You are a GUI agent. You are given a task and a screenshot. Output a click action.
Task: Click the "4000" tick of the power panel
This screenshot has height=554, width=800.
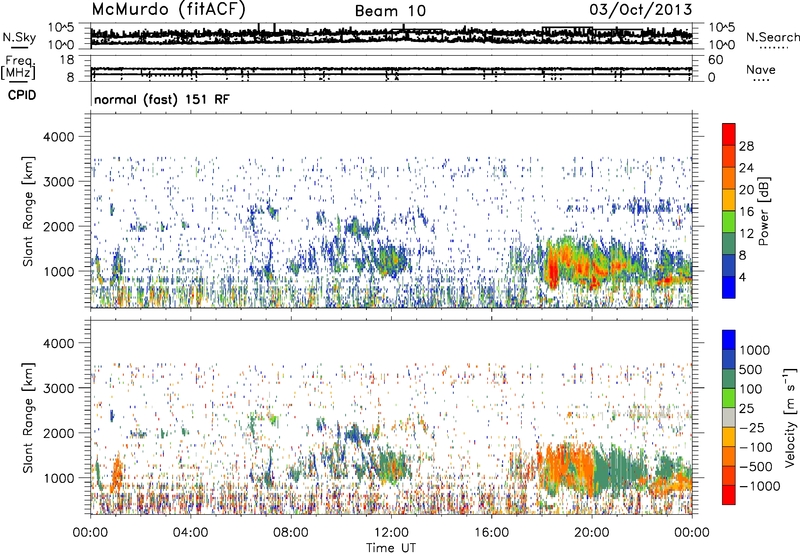coord(59,137)
